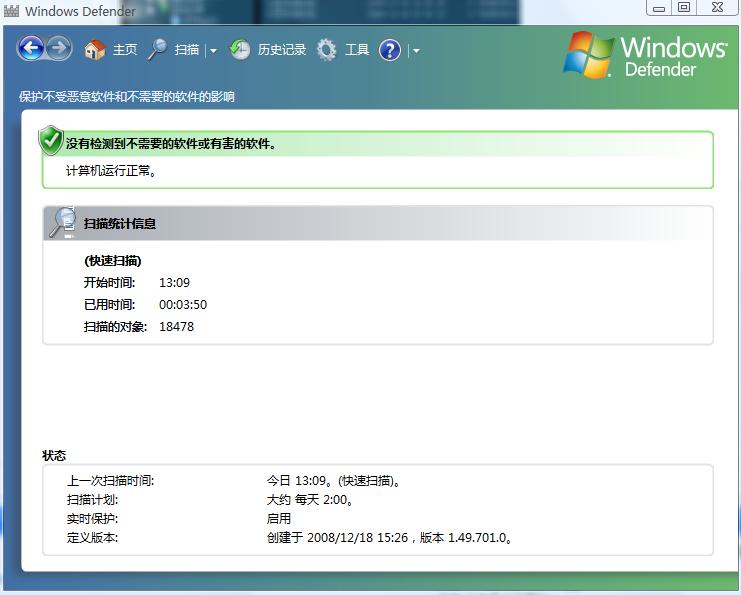Click the 扫描的对象 label
Viewport: 741px width, 595px height.
tap(115, 327)
